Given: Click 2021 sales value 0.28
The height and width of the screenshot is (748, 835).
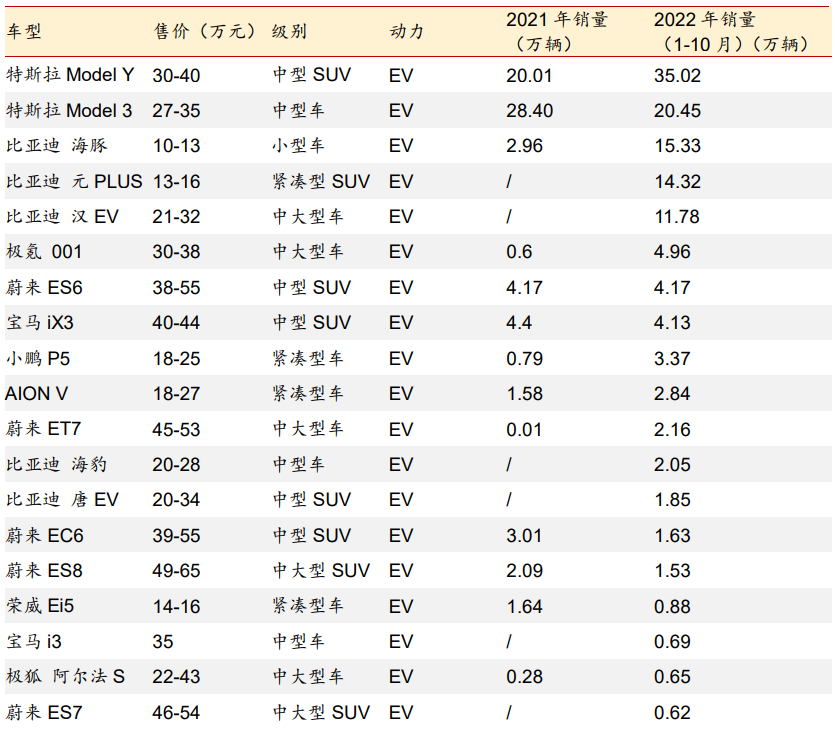Looking at the screenshot, I should [x=525, y=677].
